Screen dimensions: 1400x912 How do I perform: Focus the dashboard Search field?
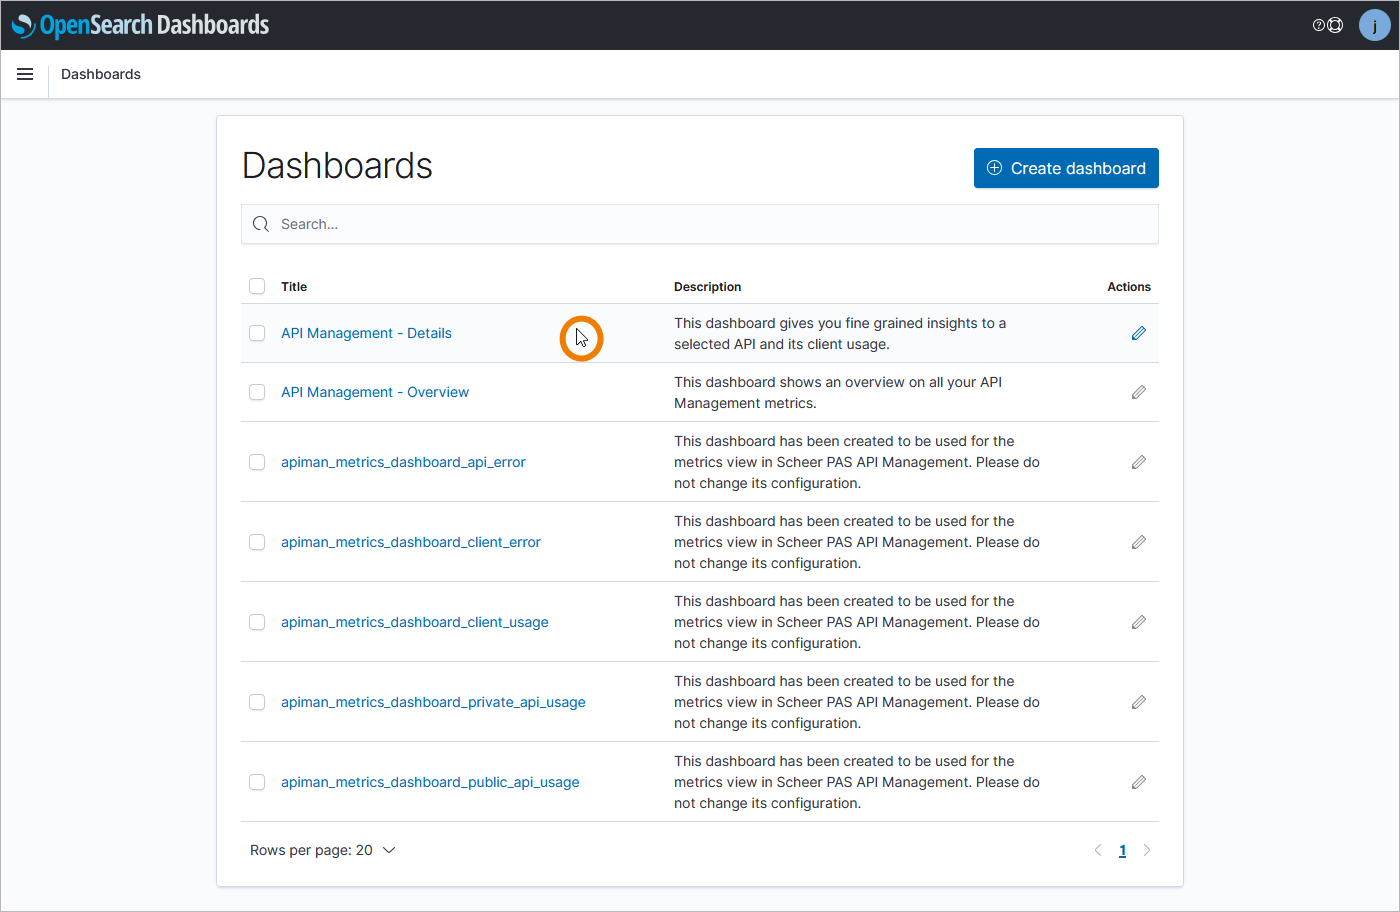point(700,224)
